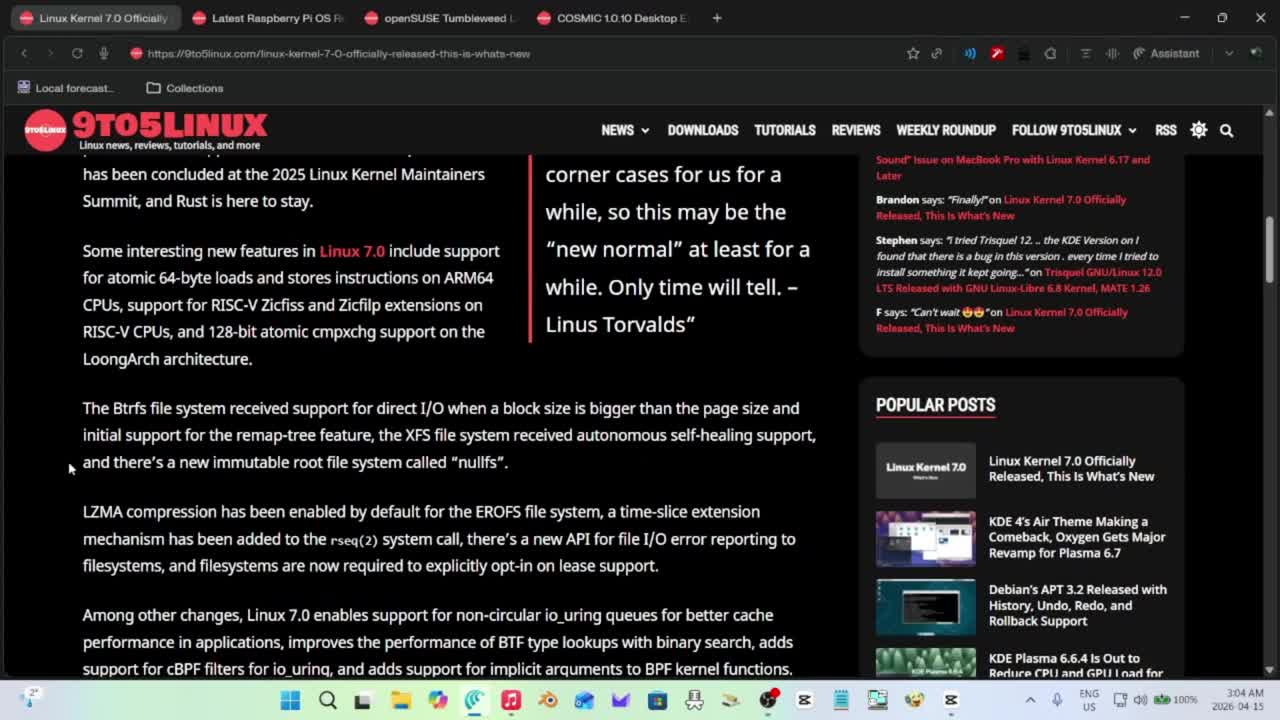Click the page vertical scrollbar thumb
This screenshot has width=1280, height=720.
coord(1270,240)
